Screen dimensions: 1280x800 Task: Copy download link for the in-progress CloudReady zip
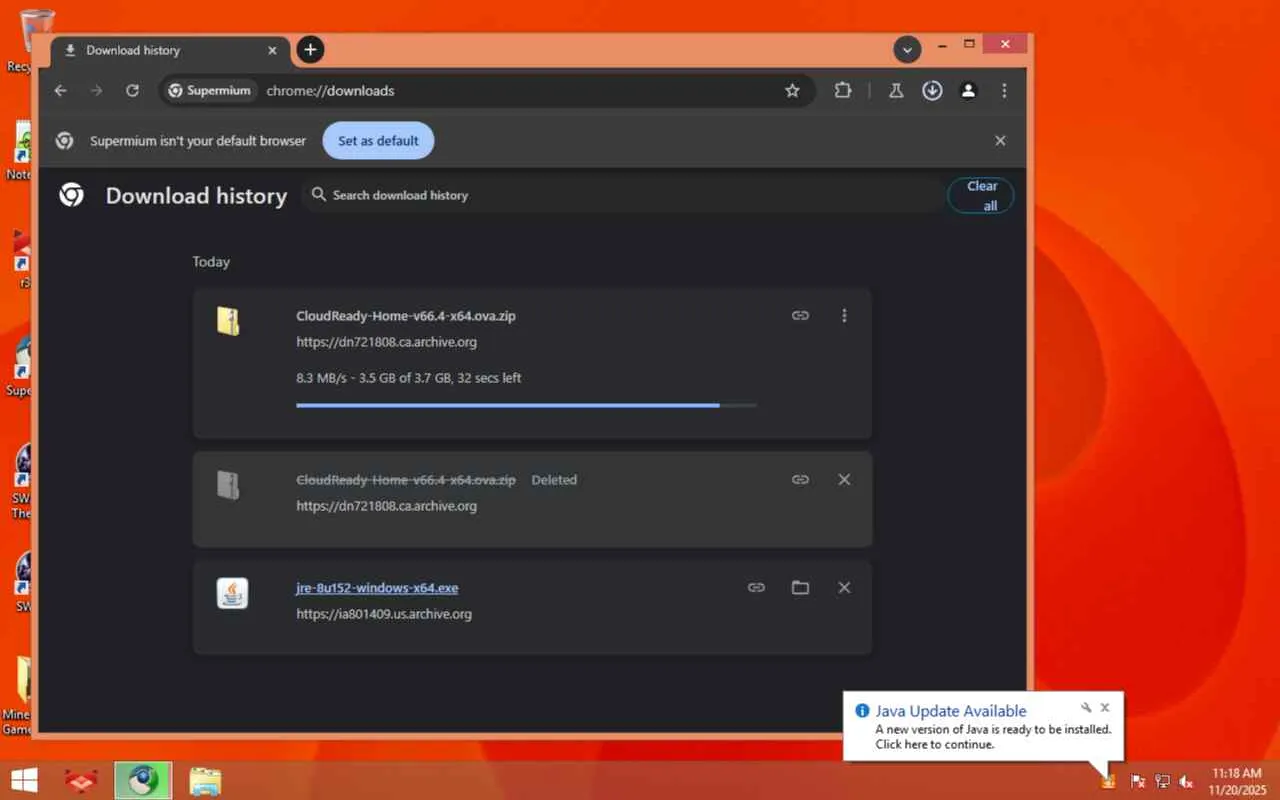[800, 316]
